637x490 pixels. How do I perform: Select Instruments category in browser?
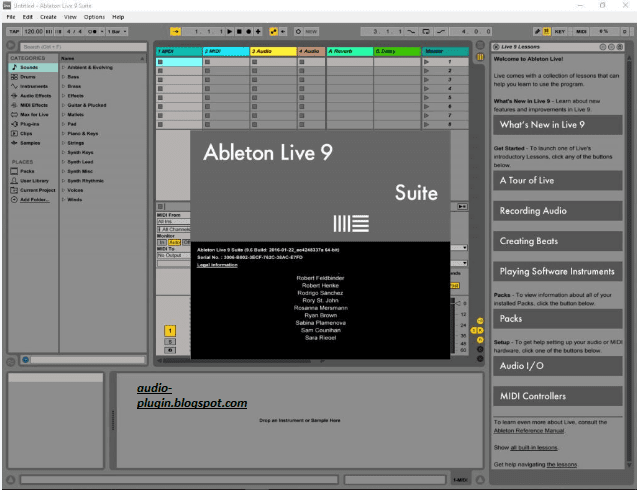tap(33, 86)
